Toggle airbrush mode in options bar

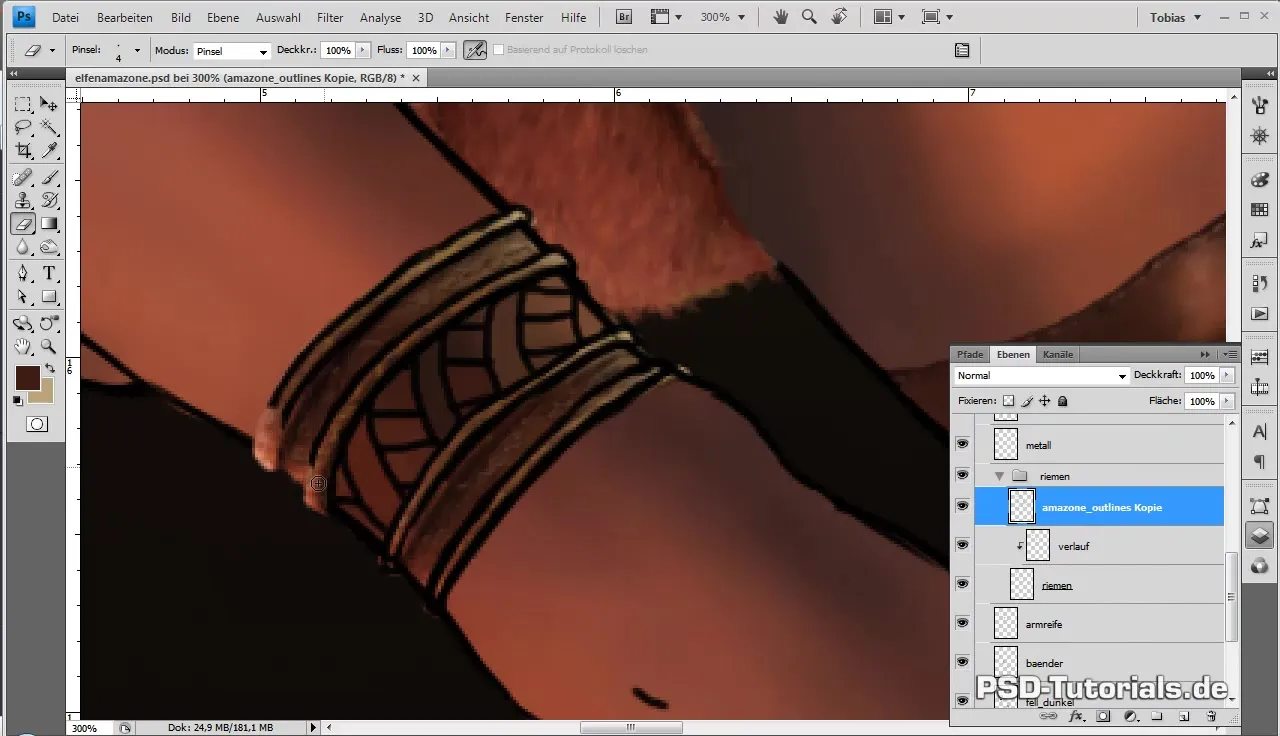tap(475, 50)
